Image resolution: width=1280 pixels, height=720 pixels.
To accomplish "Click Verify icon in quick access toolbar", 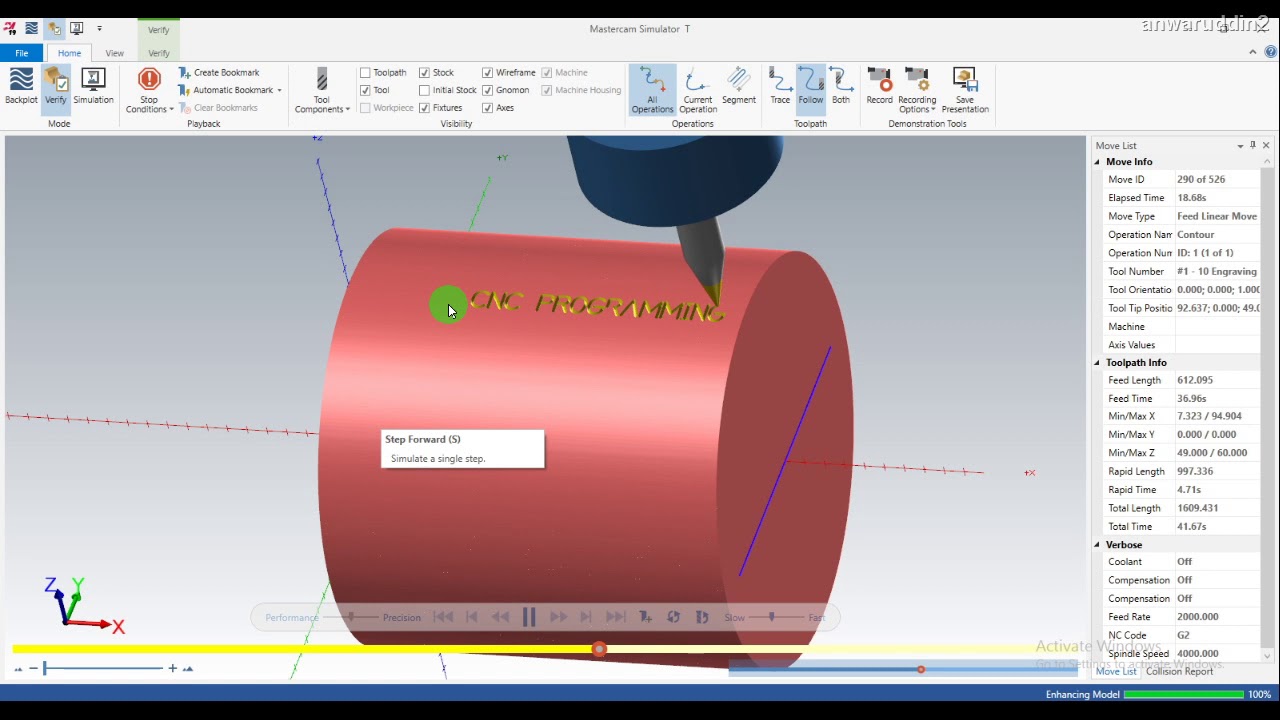I will tap(54, 28).
